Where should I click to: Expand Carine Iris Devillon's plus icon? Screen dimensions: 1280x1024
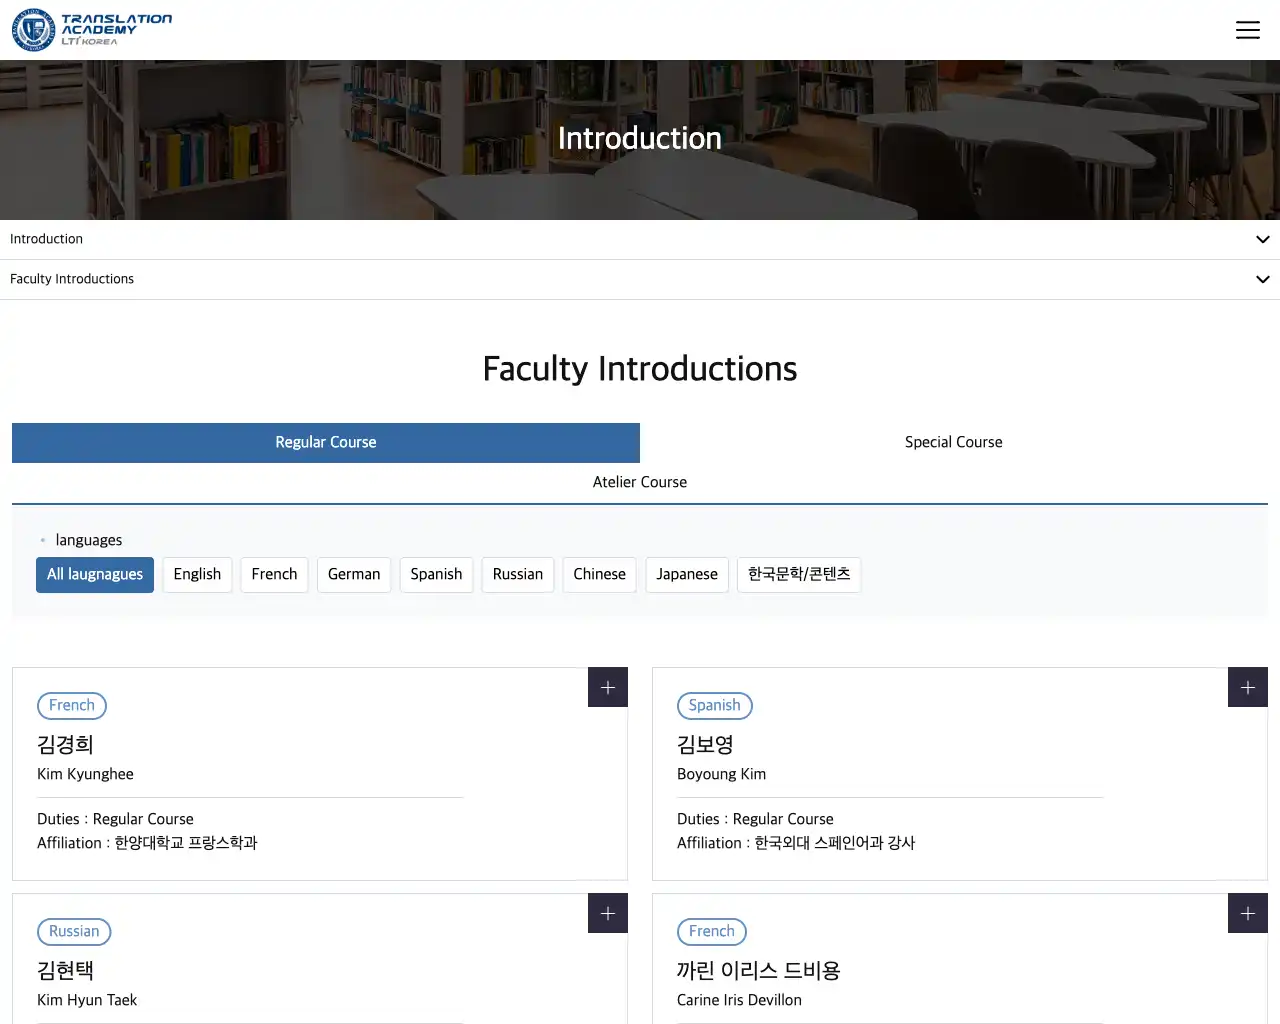[x=1247, y=914]
